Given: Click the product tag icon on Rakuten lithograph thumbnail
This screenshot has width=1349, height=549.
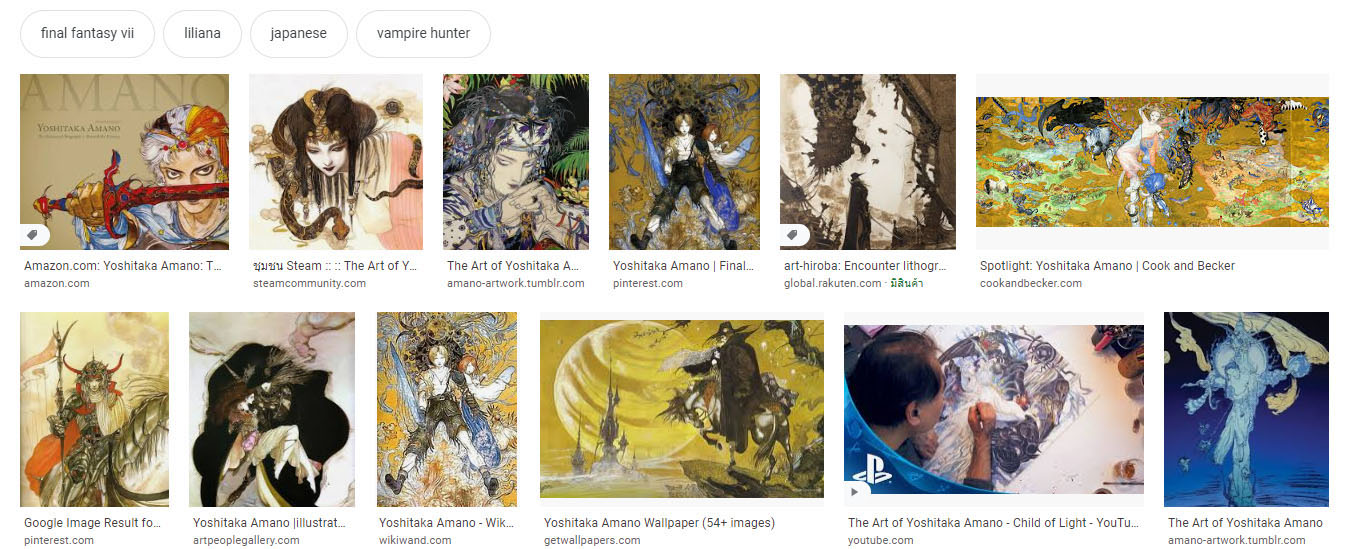Looking at the screenshot, I should (x=795, y=236).
